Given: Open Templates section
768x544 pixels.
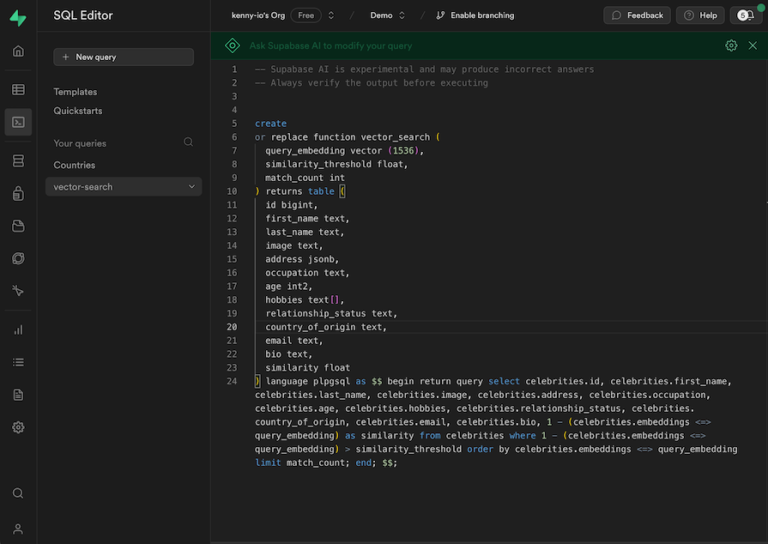Looking at the screenshot, I should tap(75, 92).
